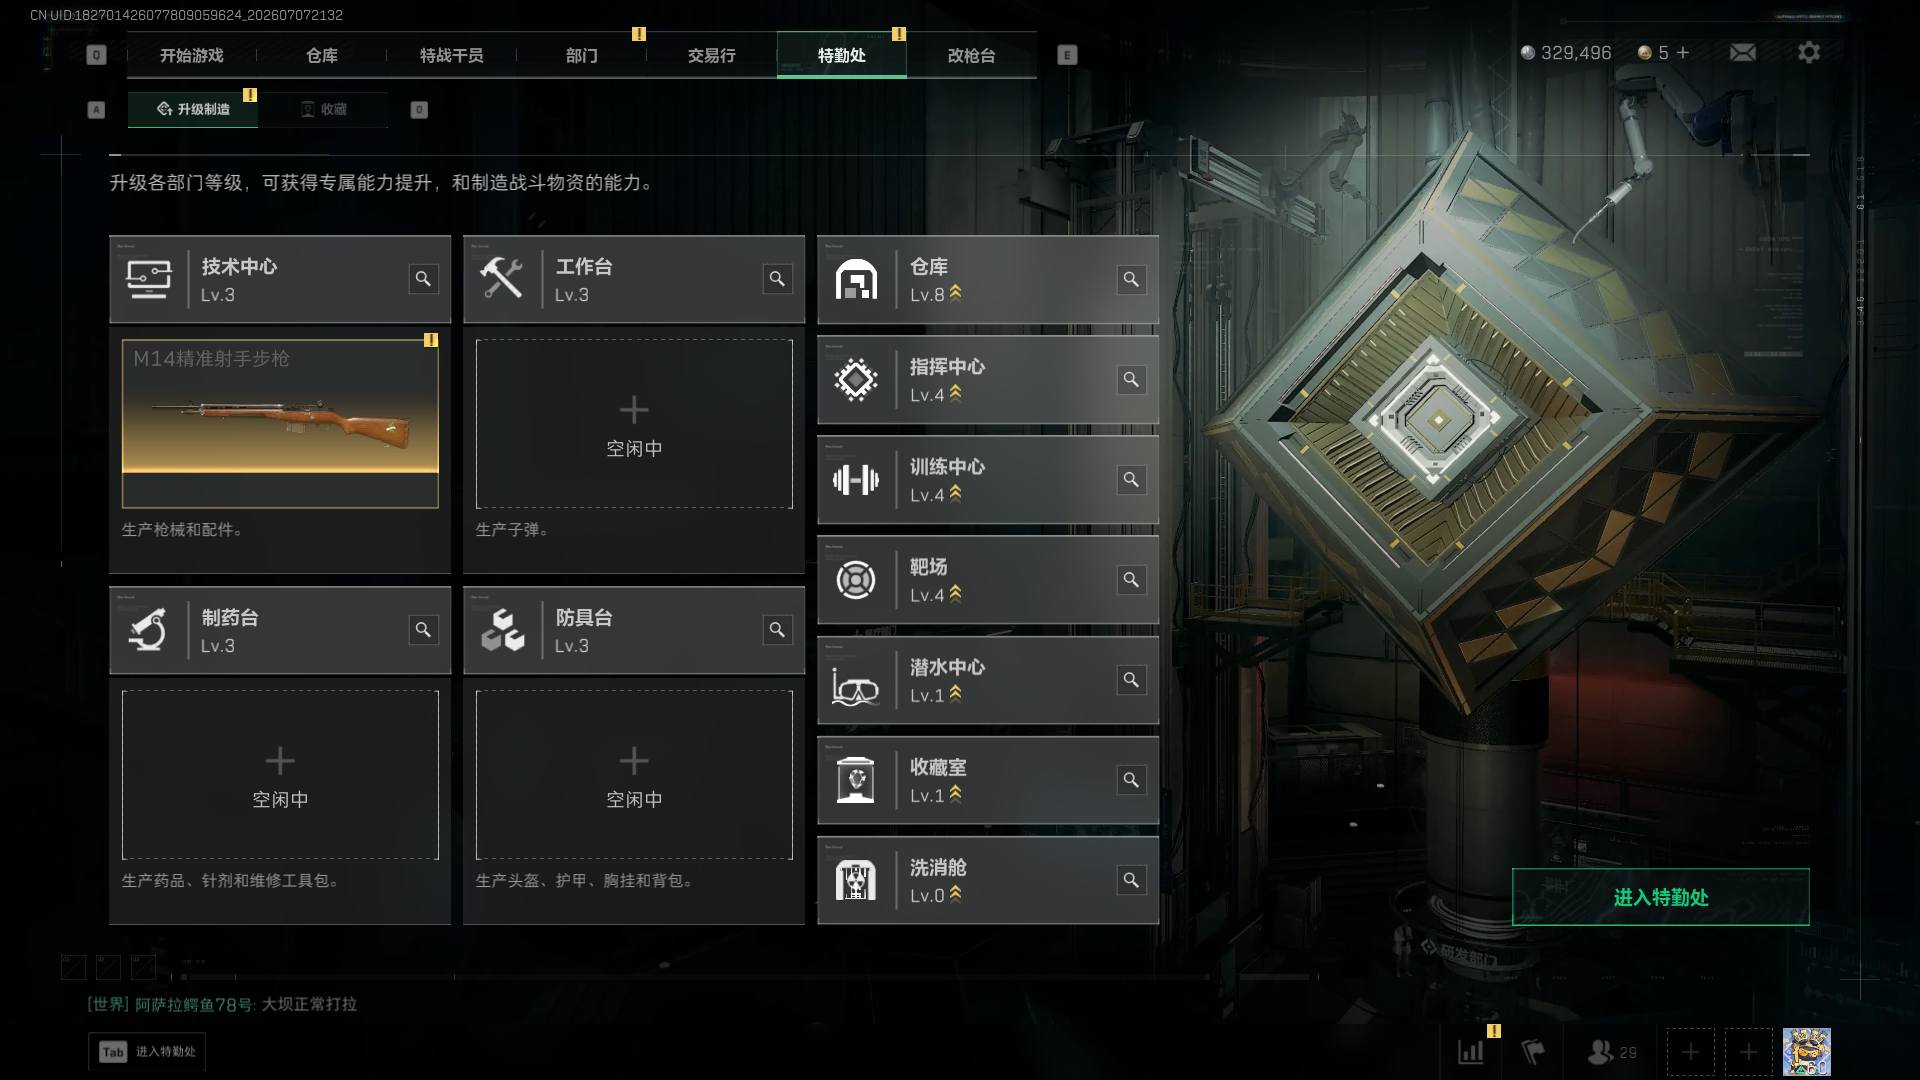Click the flag icon in bottom bar
This screenshot has height=1080, width=1920.
(1533, 1052)
